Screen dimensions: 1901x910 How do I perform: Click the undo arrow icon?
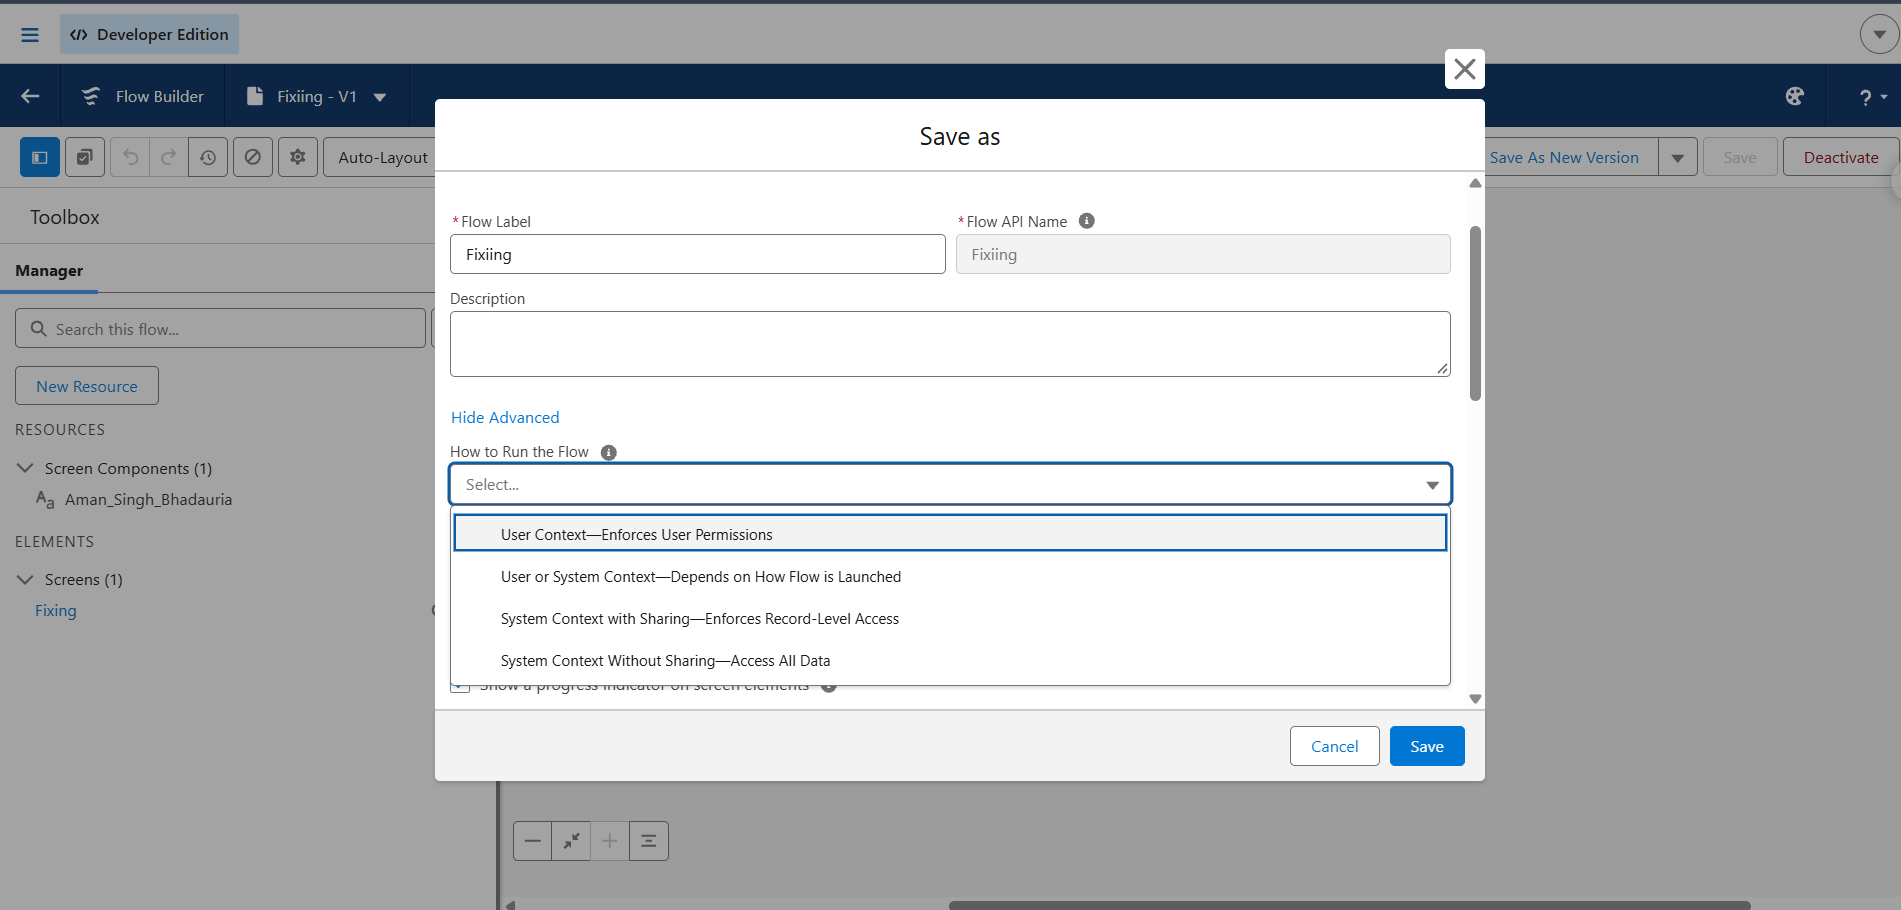point(130,157)
